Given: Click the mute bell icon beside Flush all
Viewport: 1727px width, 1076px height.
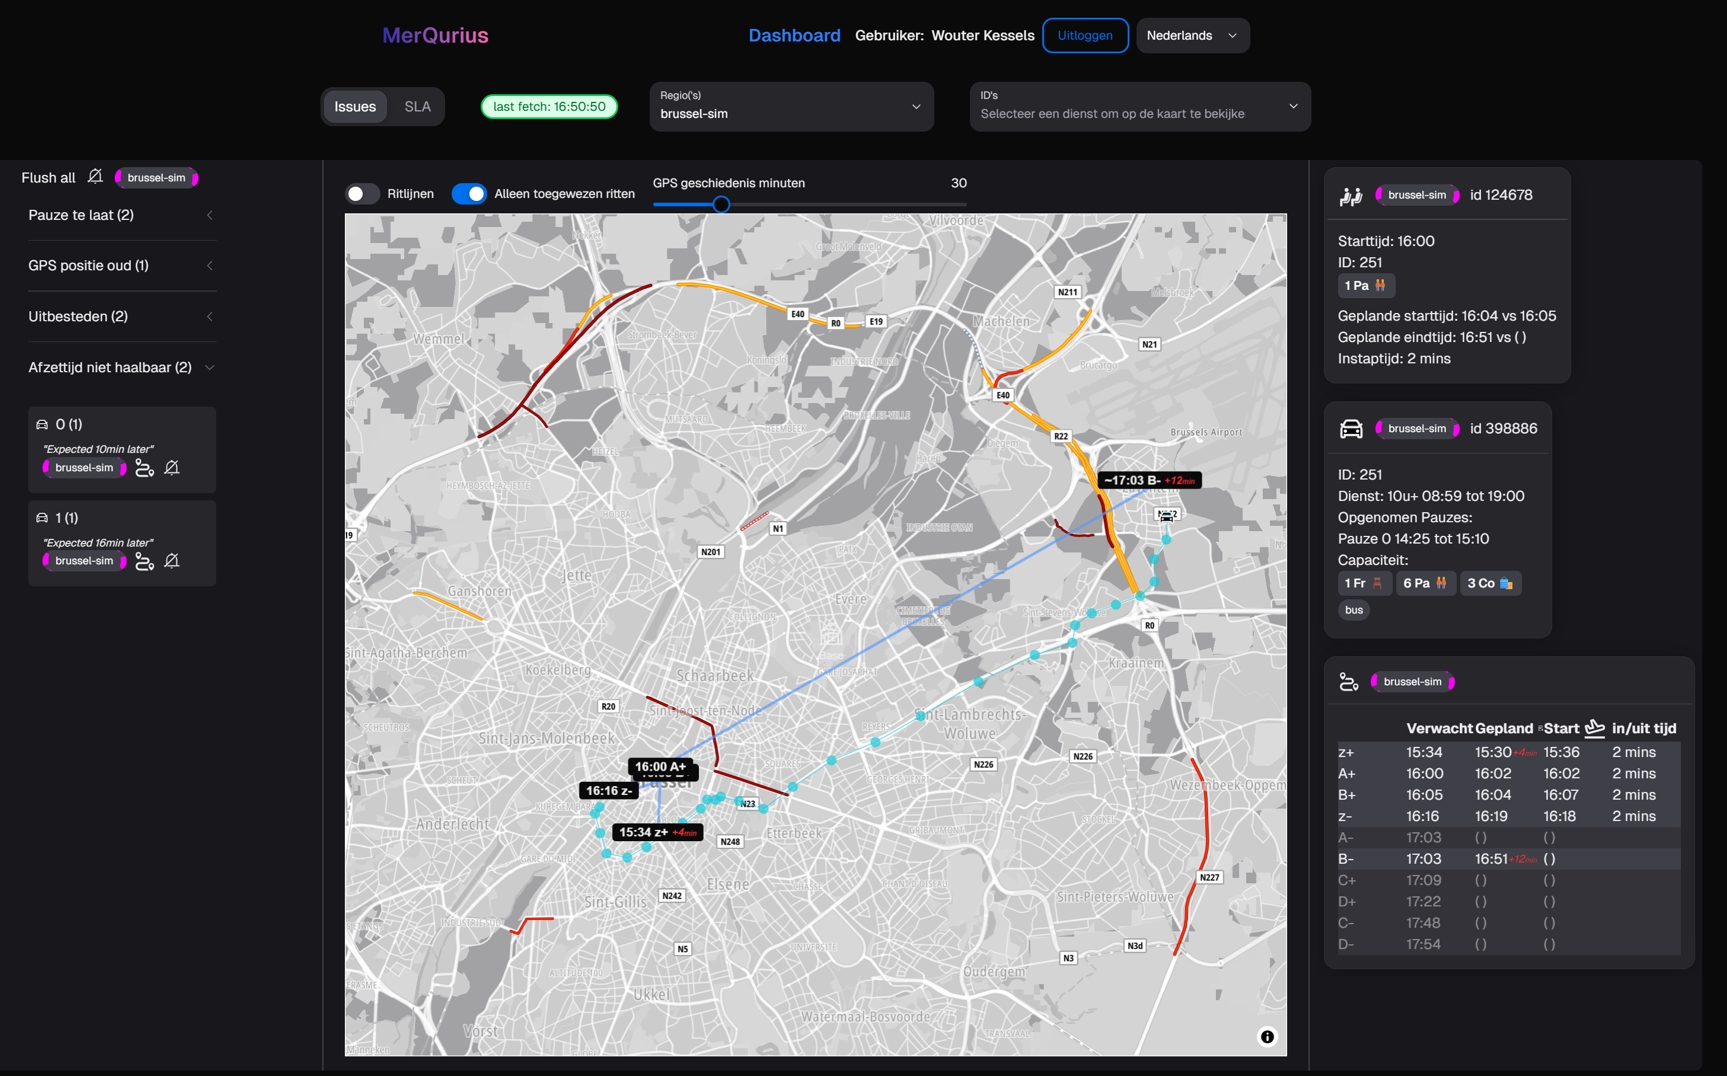Looking at the screenshot, I should coord(95,177).
